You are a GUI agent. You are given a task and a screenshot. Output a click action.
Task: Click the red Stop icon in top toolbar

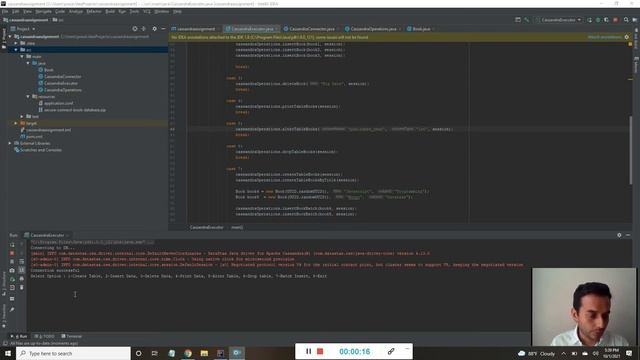[x=616, y=20]
